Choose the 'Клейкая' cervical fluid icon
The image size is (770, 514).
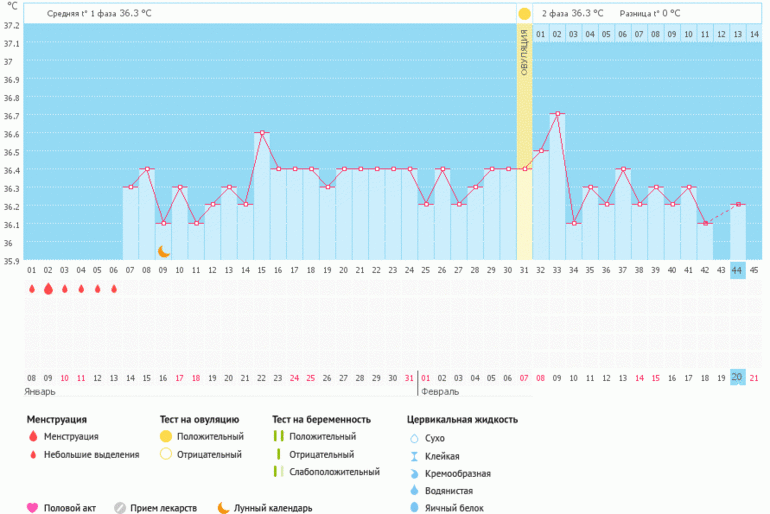tap(414, 455)
